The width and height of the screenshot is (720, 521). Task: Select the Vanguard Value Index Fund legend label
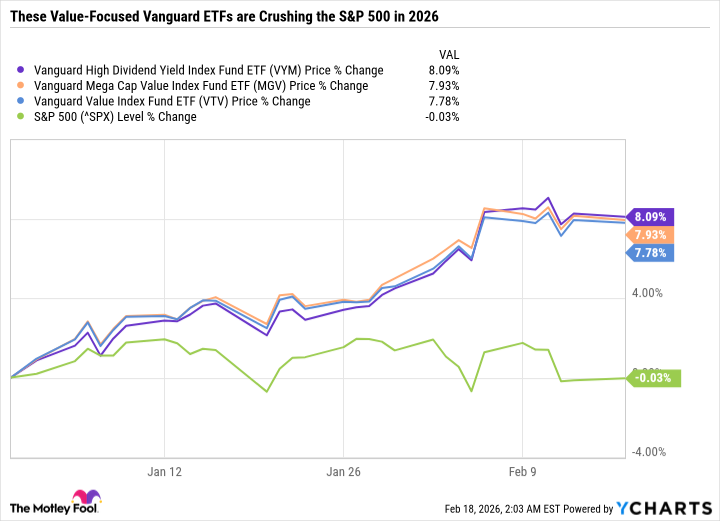(172, 101)
